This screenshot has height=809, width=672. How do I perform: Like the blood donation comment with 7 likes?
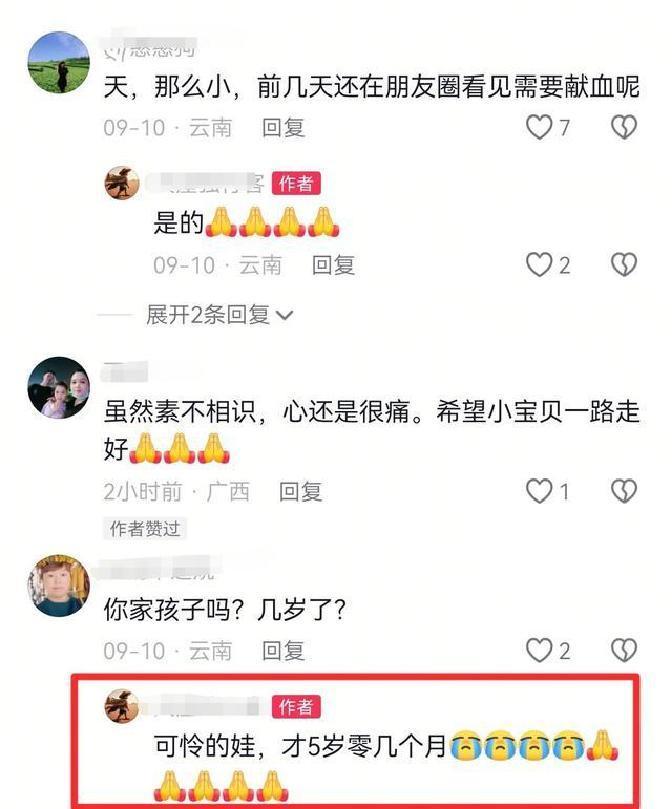coord(539,127)
